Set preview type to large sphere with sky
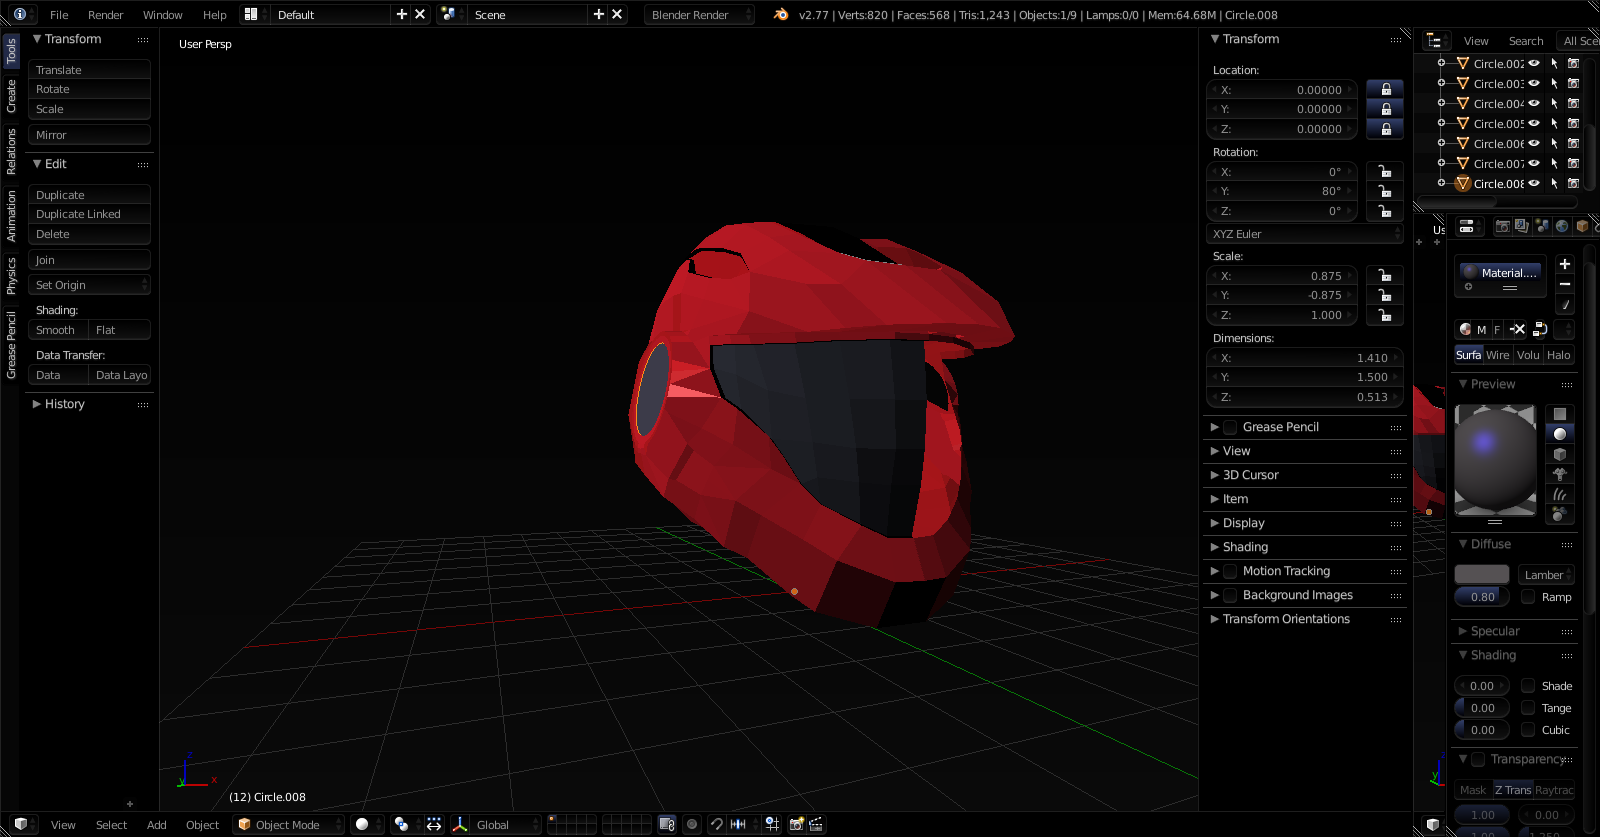Screen dimensions: 1600x837 point(1560,514)
